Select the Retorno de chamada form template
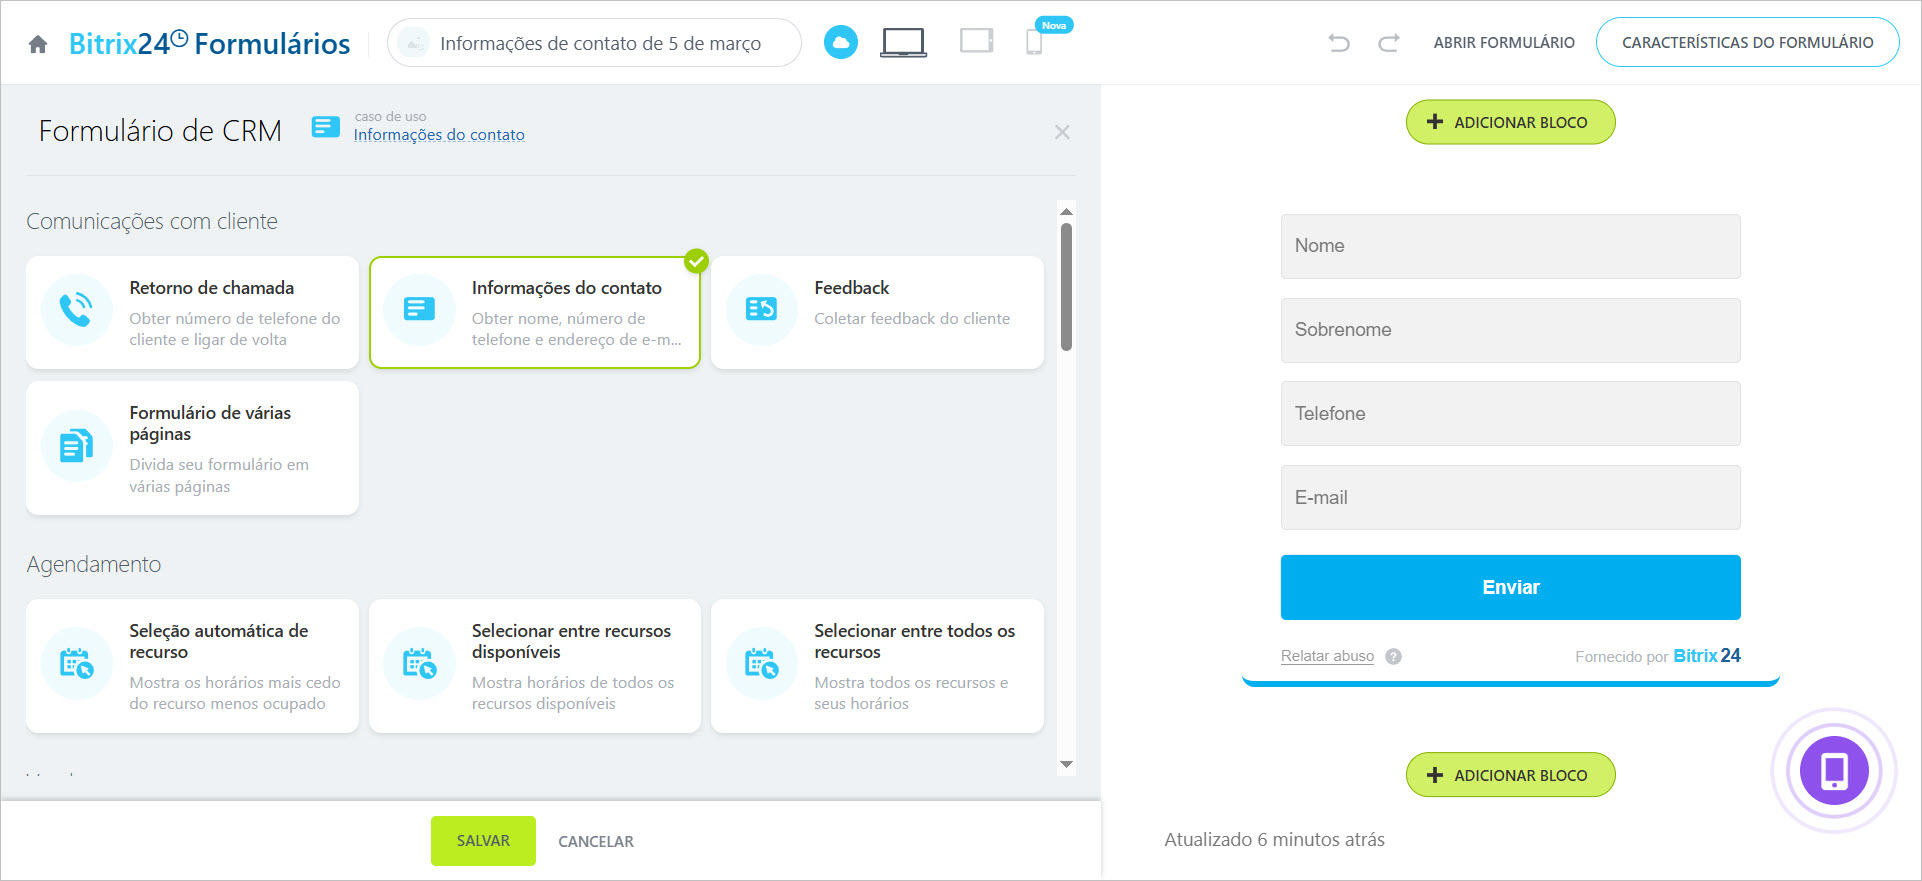1922x881 pixels. click(192, 313)
